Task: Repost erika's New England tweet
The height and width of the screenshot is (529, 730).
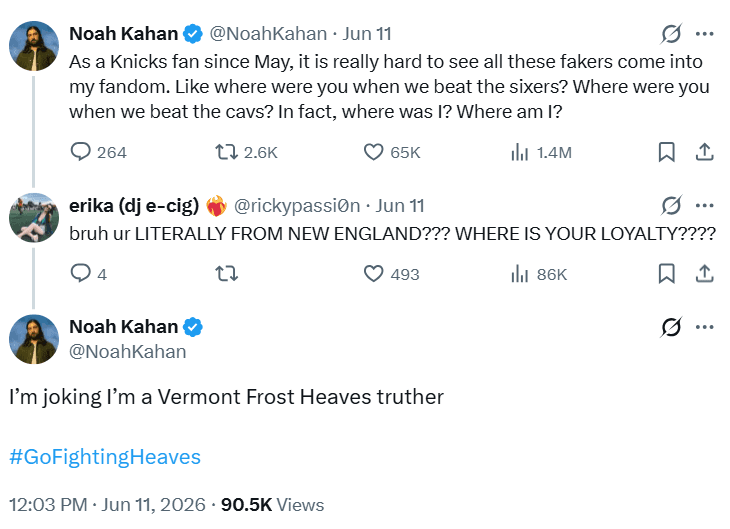Action: [x=226, y=274]
